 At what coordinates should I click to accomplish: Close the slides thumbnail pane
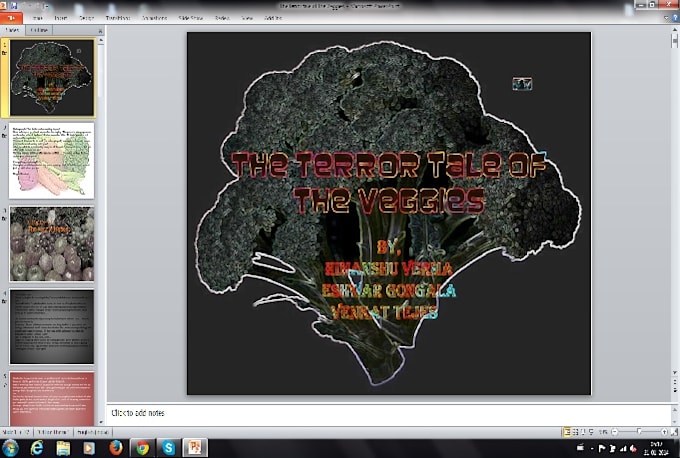click(100, 31)
